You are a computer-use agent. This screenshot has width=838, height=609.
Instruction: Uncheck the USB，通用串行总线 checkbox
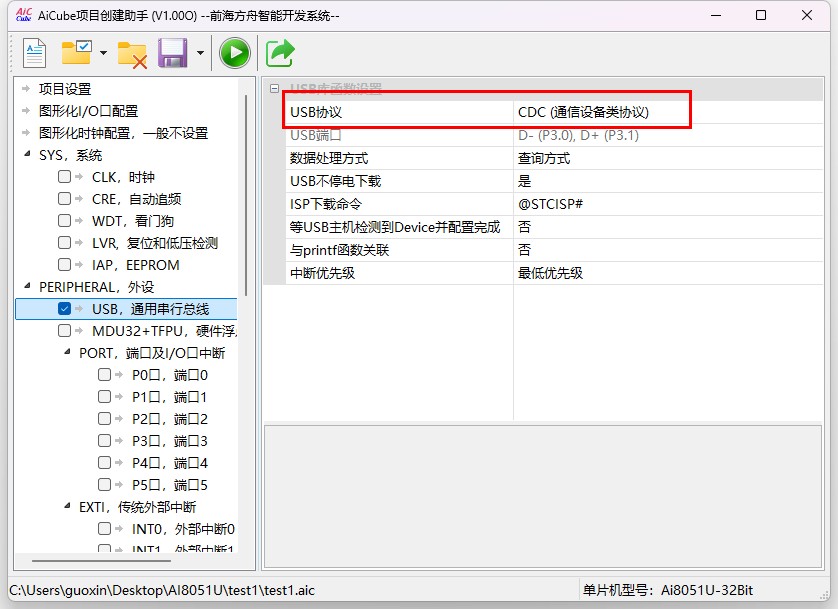(64, 308)
